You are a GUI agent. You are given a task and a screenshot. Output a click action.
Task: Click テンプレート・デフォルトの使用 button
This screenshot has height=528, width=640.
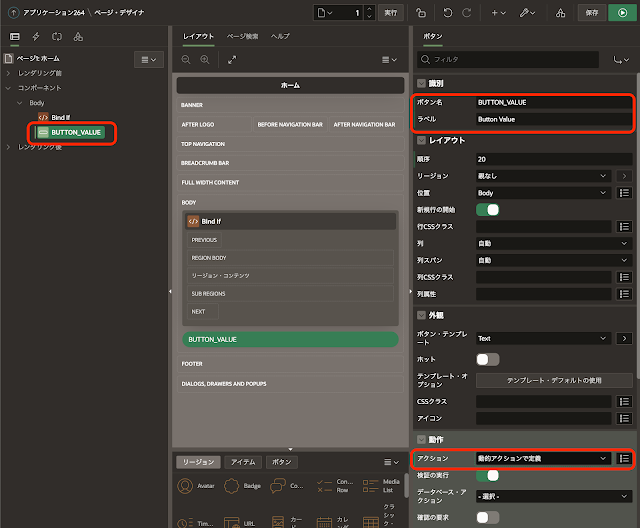tap(554, 380)
